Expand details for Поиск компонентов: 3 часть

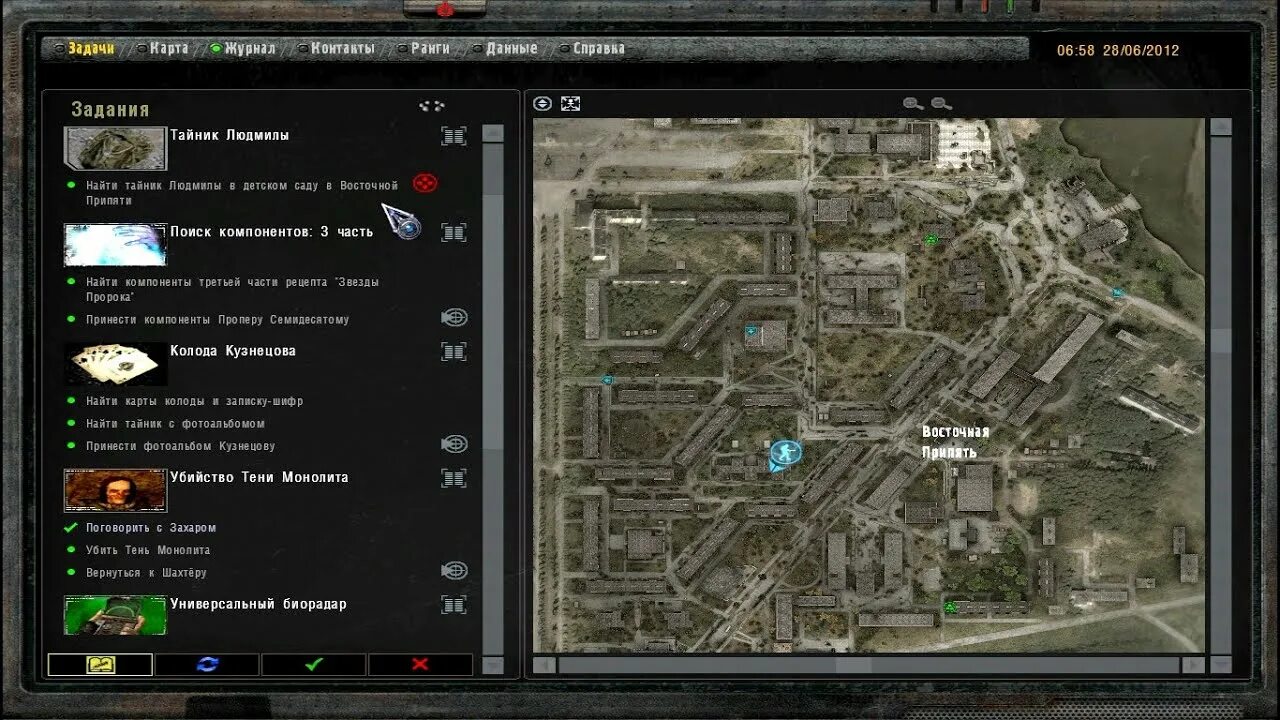click(454, 232)
